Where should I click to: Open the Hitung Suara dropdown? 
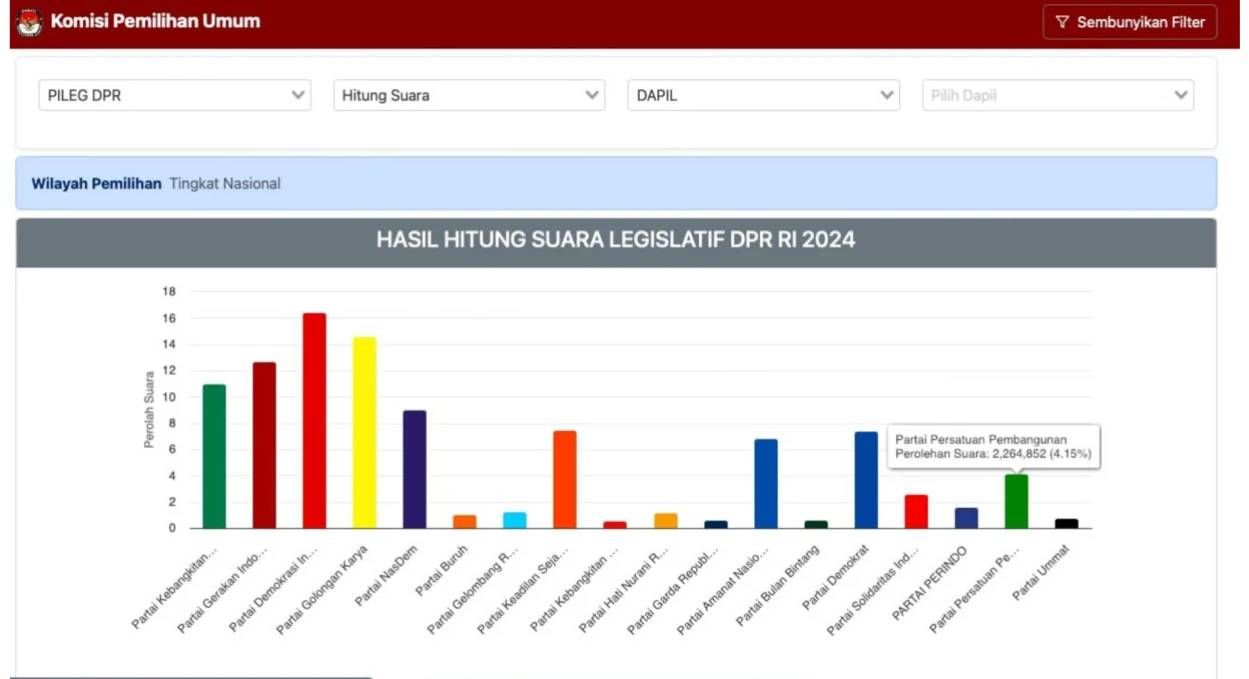point(469,95)
